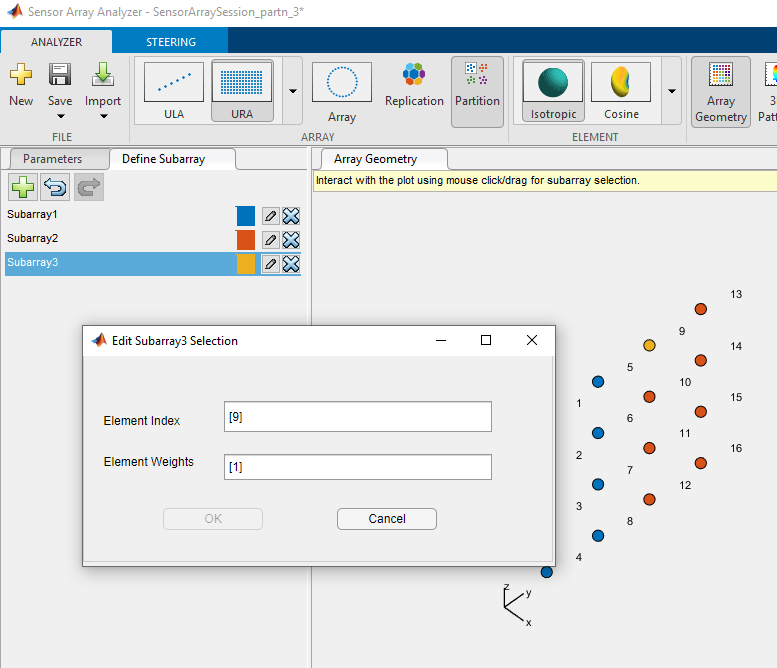The image size is (777, 668).
Task: Add a new subarray with green plus
Action: coord(23,187)
